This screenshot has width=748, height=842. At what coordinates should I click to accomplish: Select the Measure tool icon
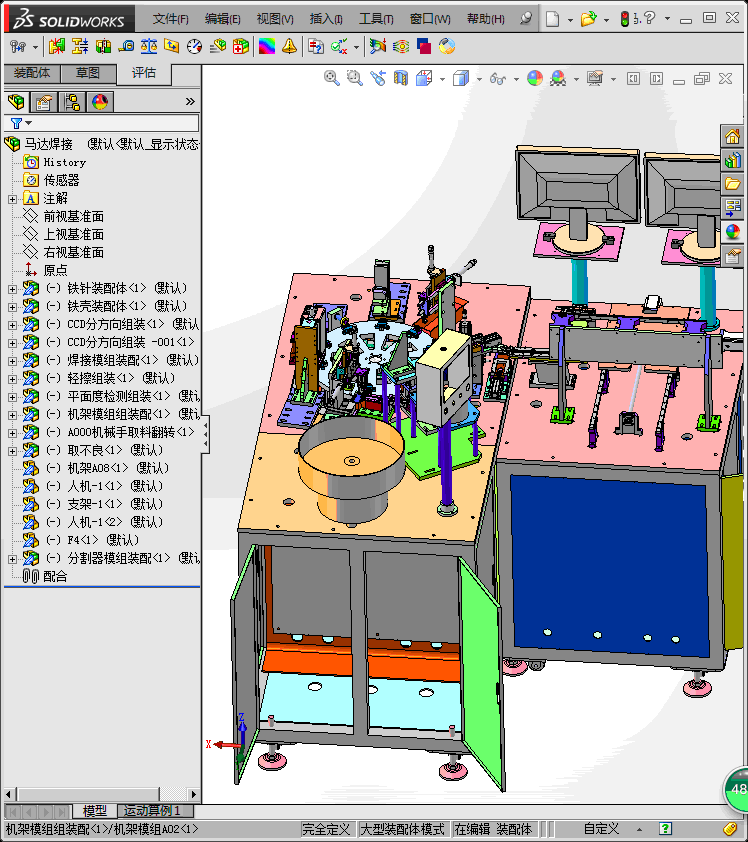tap(126, 47)
